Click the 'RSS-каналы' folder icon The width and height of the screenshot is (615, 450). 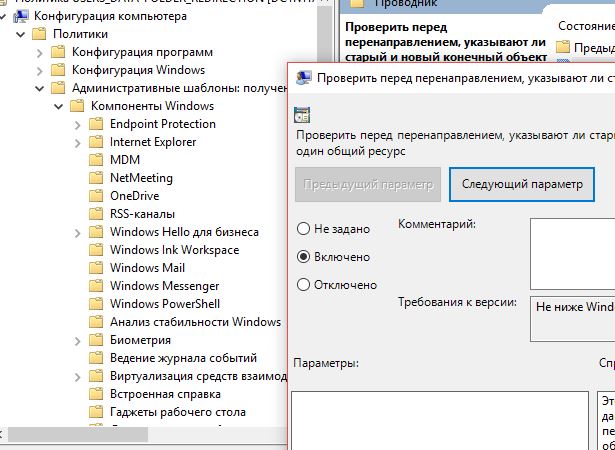(96, 214)
